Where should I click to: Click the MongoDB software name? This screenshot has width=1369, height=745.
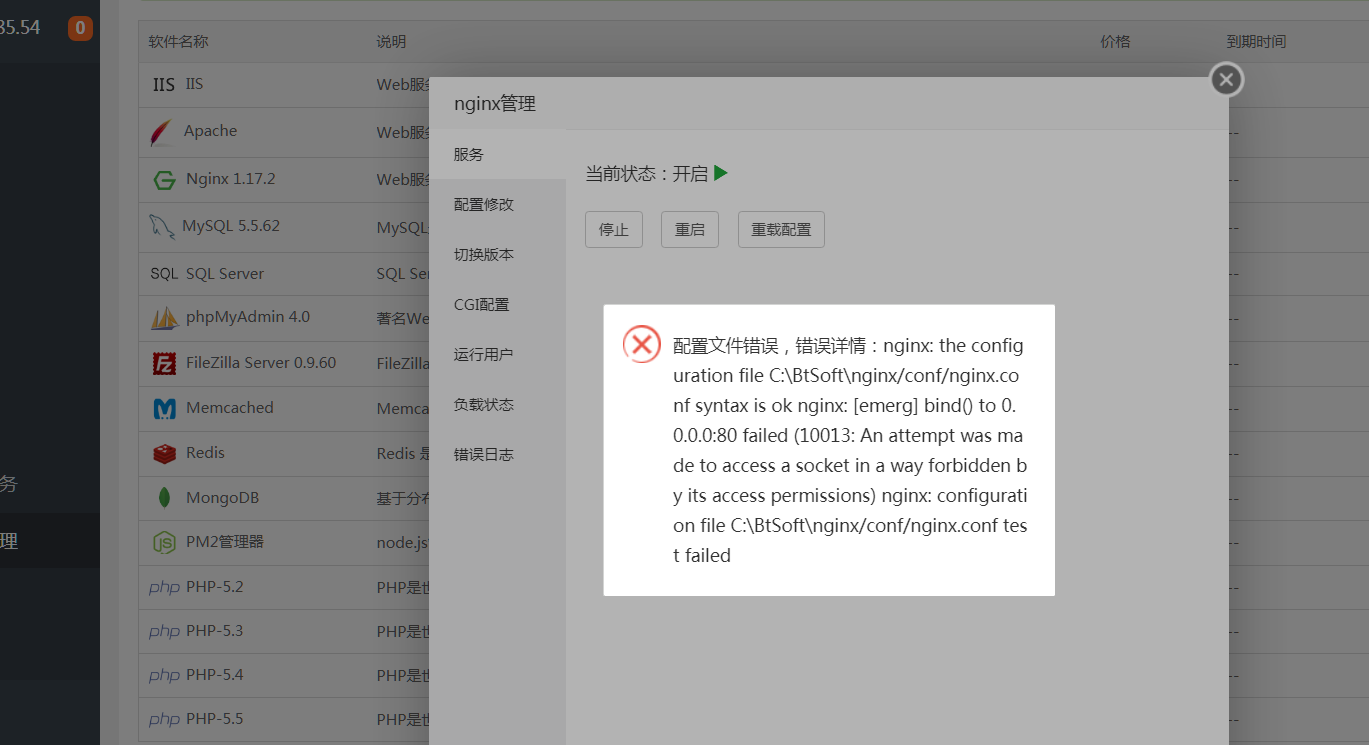click(x=223, y=498)
